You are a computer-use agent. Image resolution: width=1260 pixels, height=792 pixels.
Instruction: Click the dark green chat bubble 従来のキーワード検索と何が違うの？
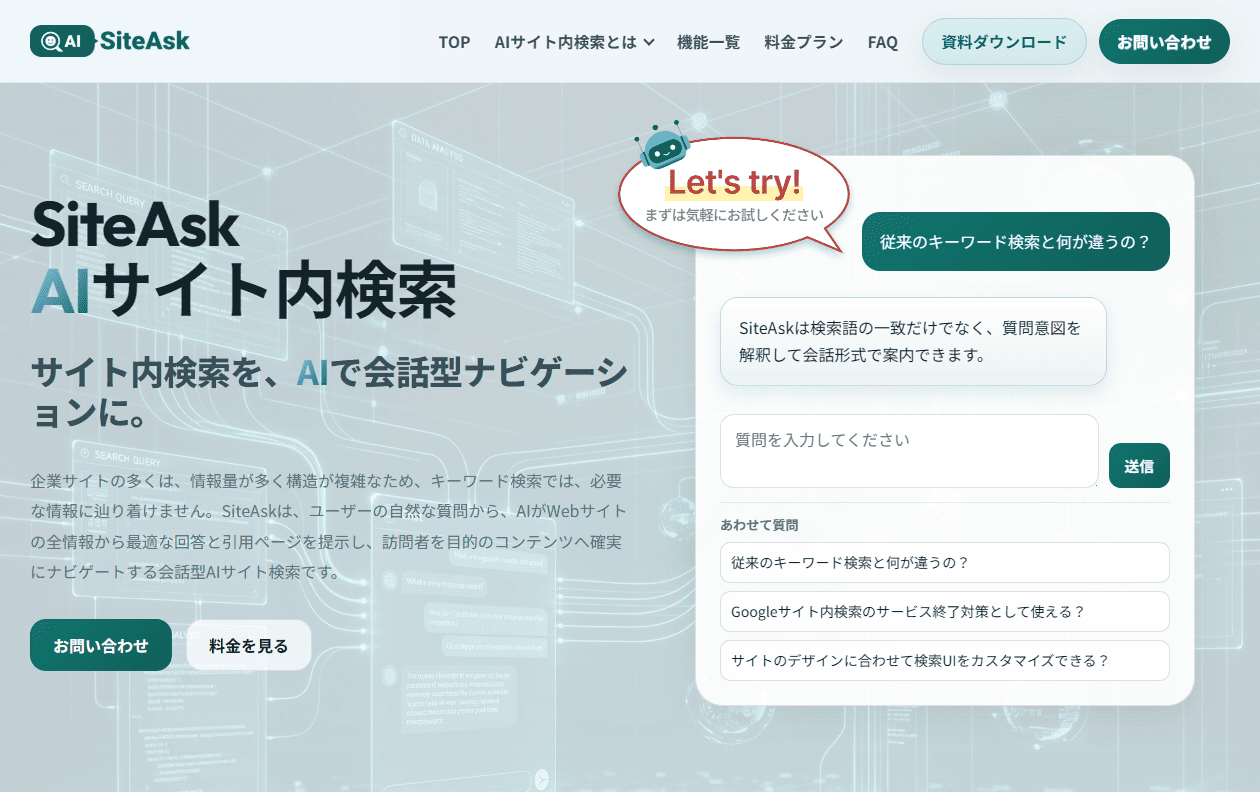(x=1015, y=241)
